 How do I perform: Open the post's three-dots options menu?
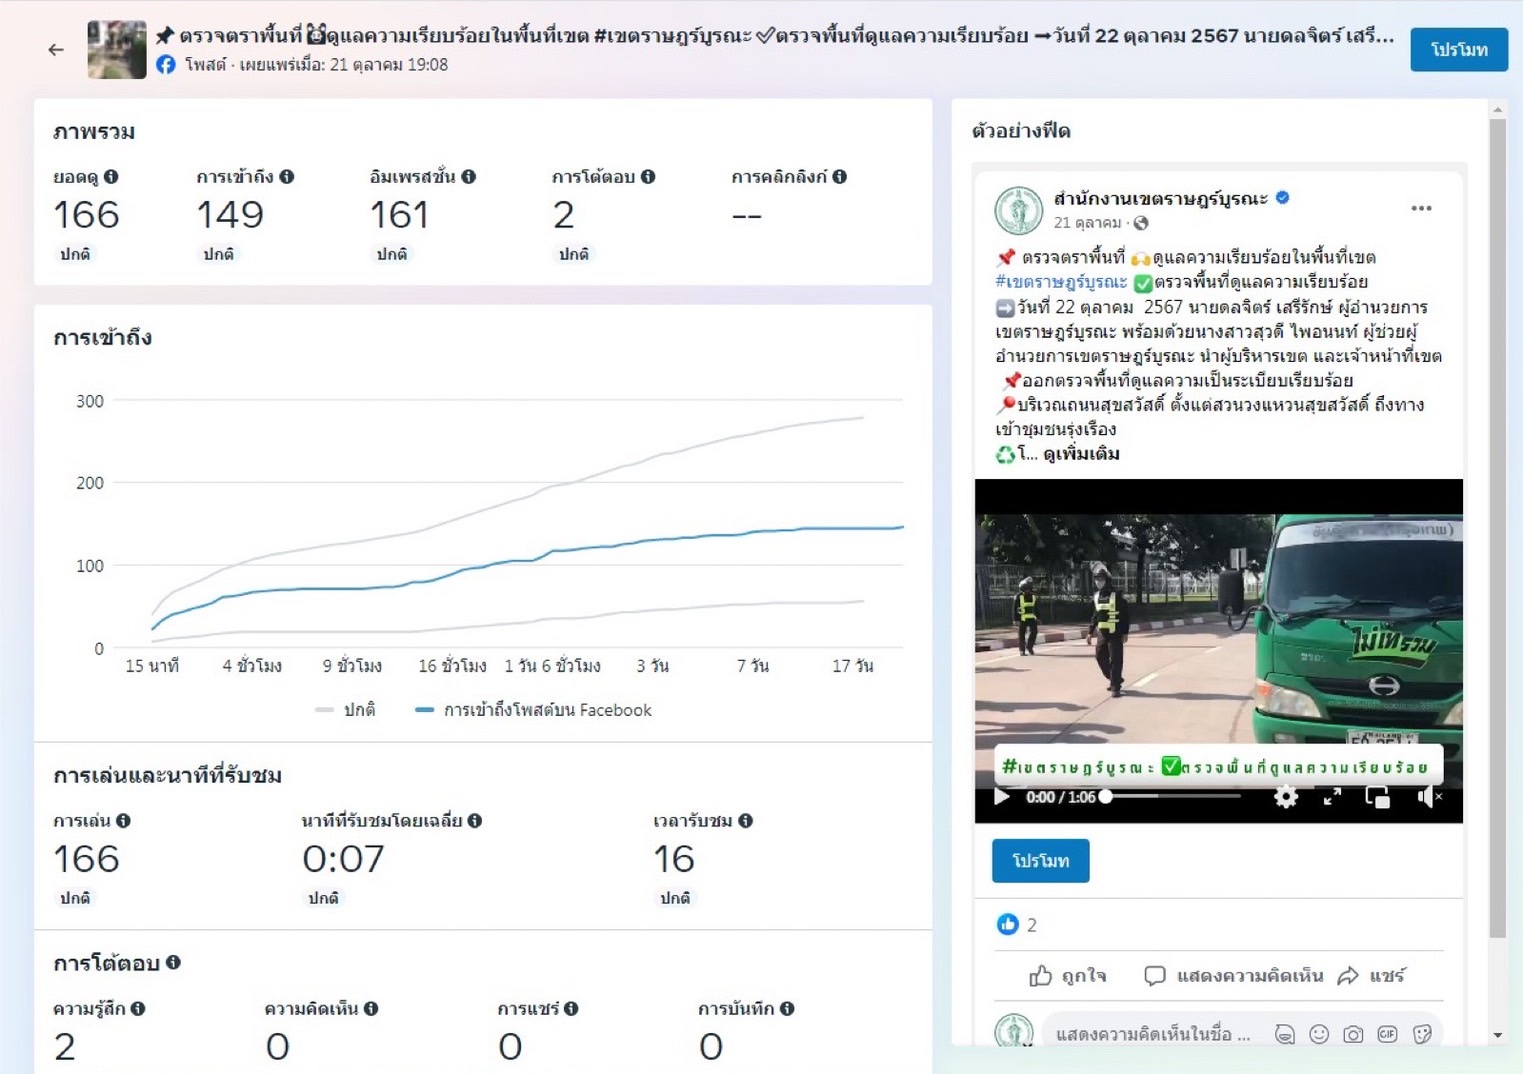[x=1421, y=208]
